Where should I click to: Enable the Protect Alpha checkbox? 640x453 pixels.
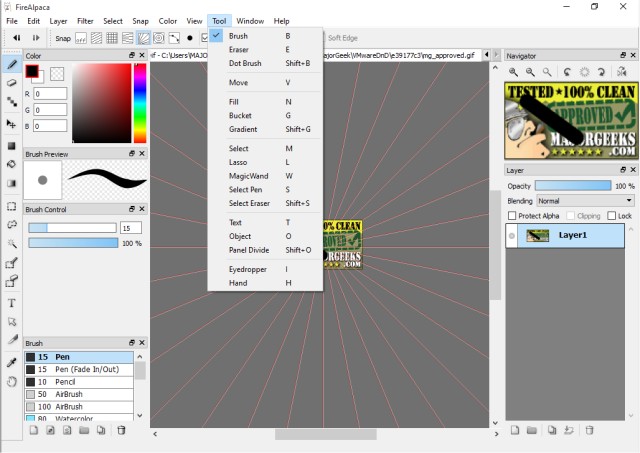pyautogui.click(x=512, y=215)
